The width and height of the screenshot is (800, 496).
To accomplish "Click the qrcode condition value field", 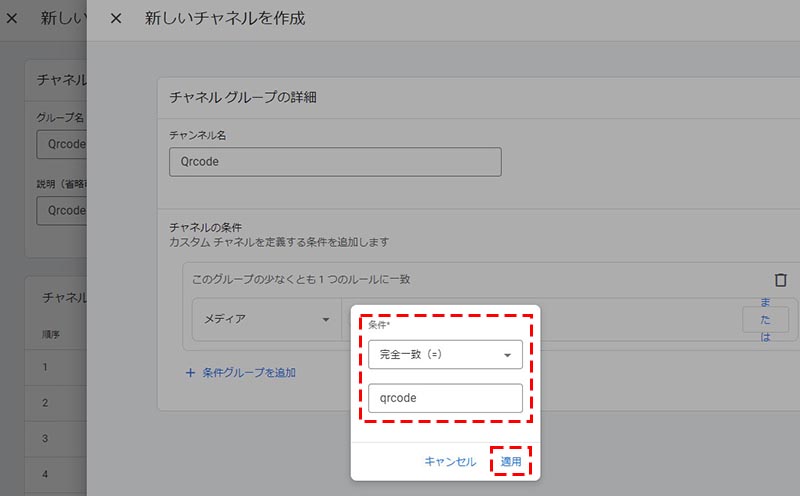I will click(445, 398).
